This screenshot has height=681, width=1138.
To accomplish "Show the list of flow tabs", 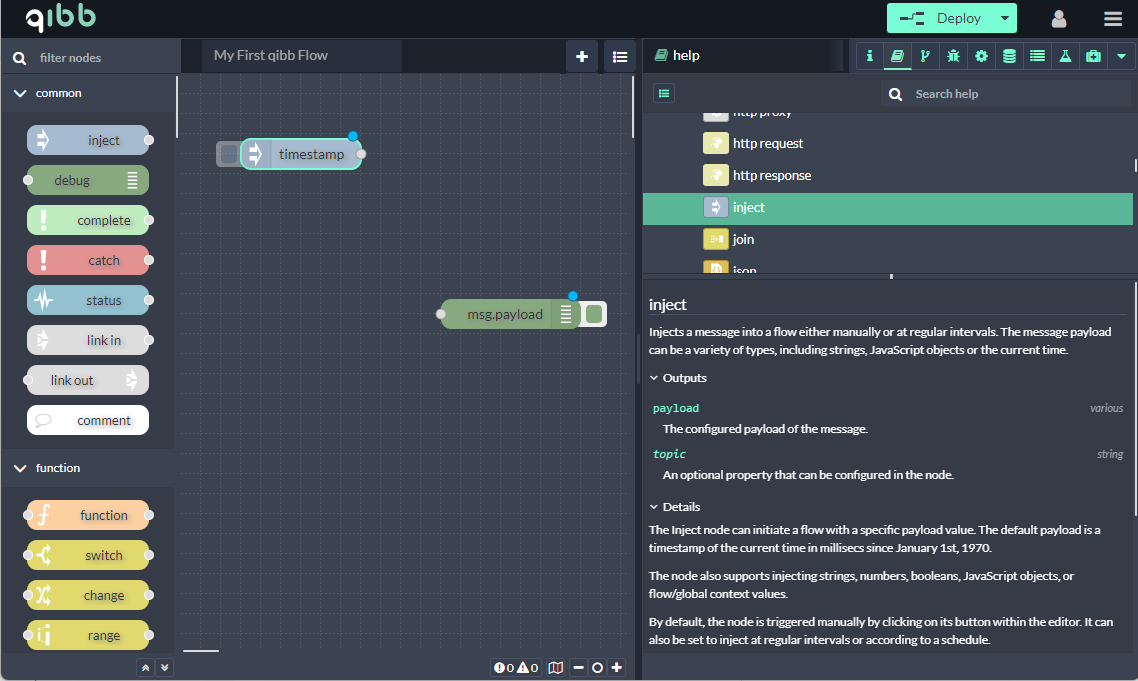I will pyautogui.click(x=620, y=57).
